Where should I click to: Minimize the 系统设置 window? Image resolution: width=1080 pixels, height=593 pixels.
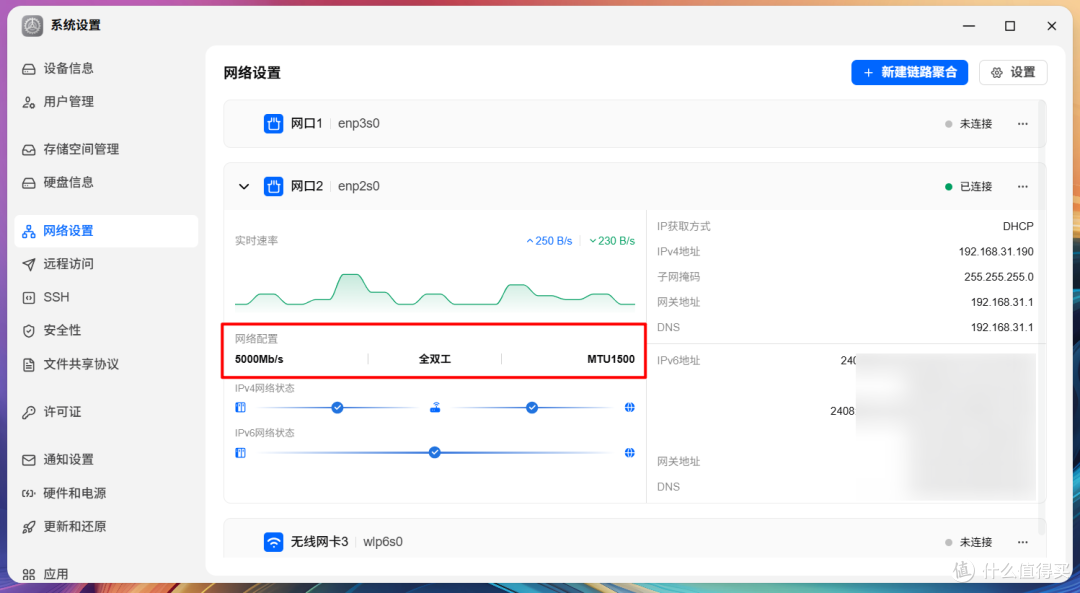pyautogui.click(x=969, y=26)
